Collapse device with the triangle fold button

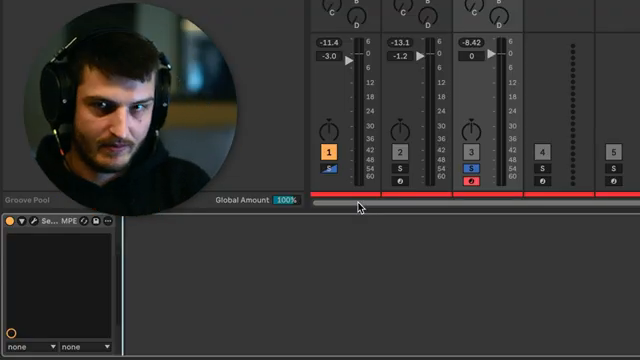22,221
